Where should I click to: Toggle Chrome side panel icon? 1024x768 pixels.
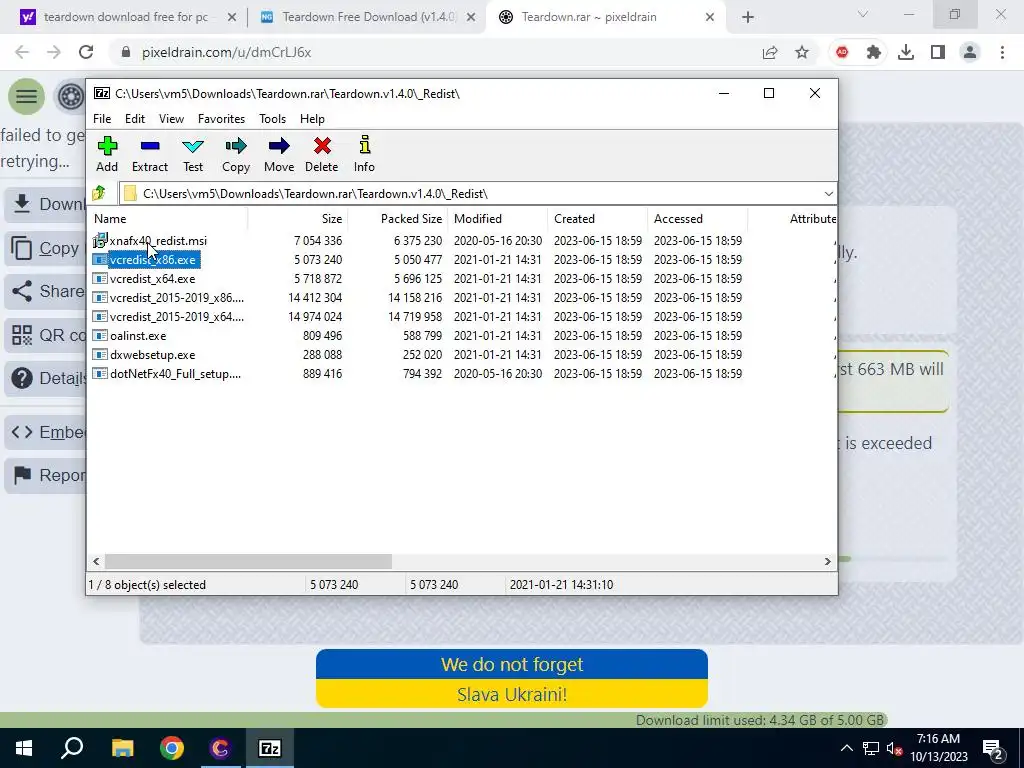coord(938,52)
